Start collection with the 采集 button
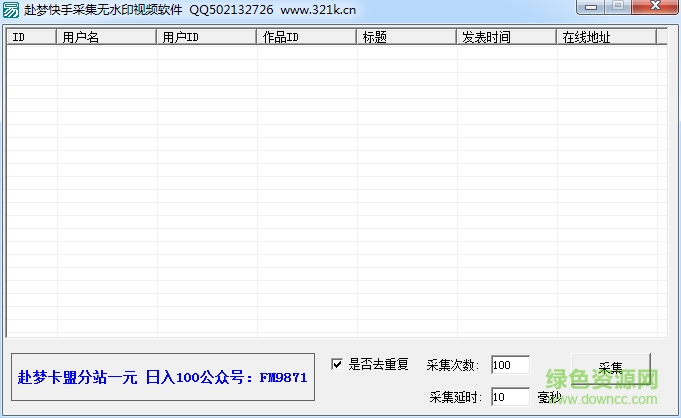Screen dimensions: 681x418 (611, 368)
